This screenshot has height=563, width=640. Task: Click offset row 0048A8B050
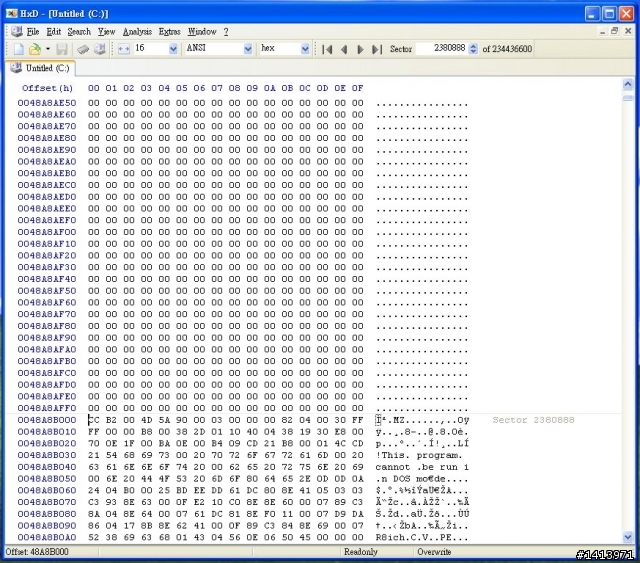(x=47, y=478)
